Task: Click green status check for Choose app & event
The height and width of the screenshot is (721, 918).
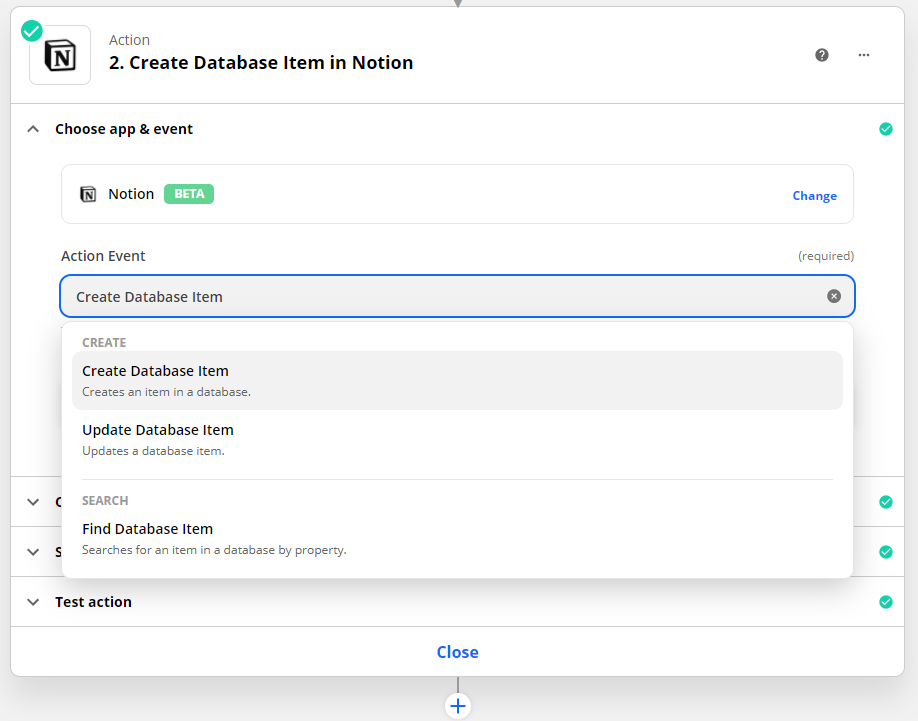Action: coord(885,129)
